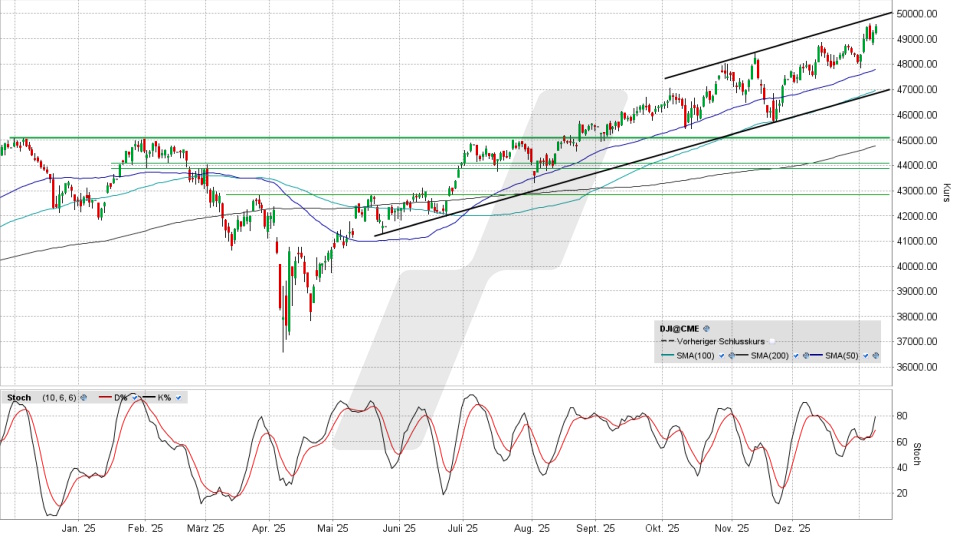Image resolution: width=960 pixels, height=540 pixels.
Task: Open settings icon next to DJI@CME
Action: pyautogui.click(x=706, y=328)
